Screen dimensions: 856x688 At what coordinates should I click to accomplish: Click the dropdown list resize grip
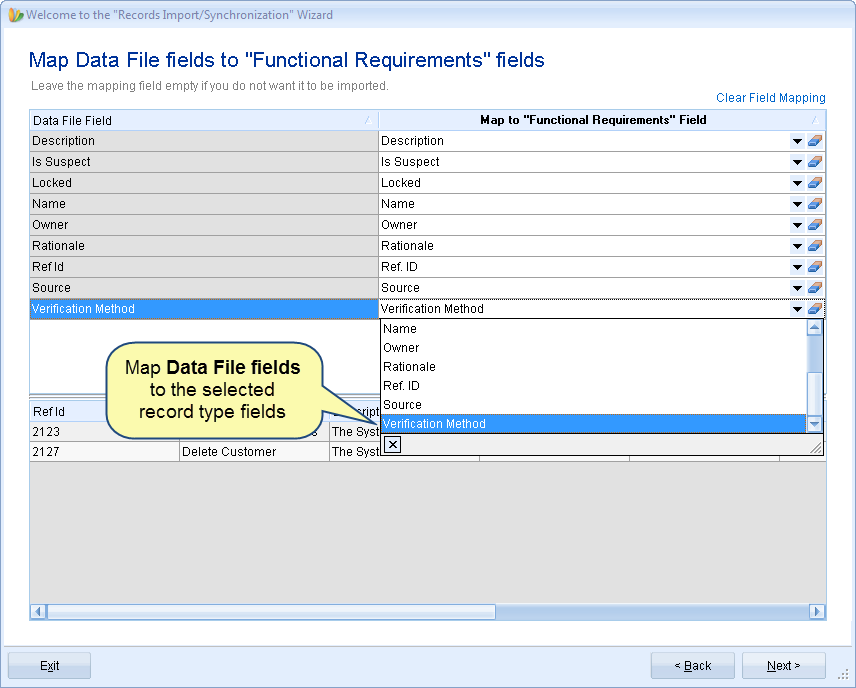point(816,448)
